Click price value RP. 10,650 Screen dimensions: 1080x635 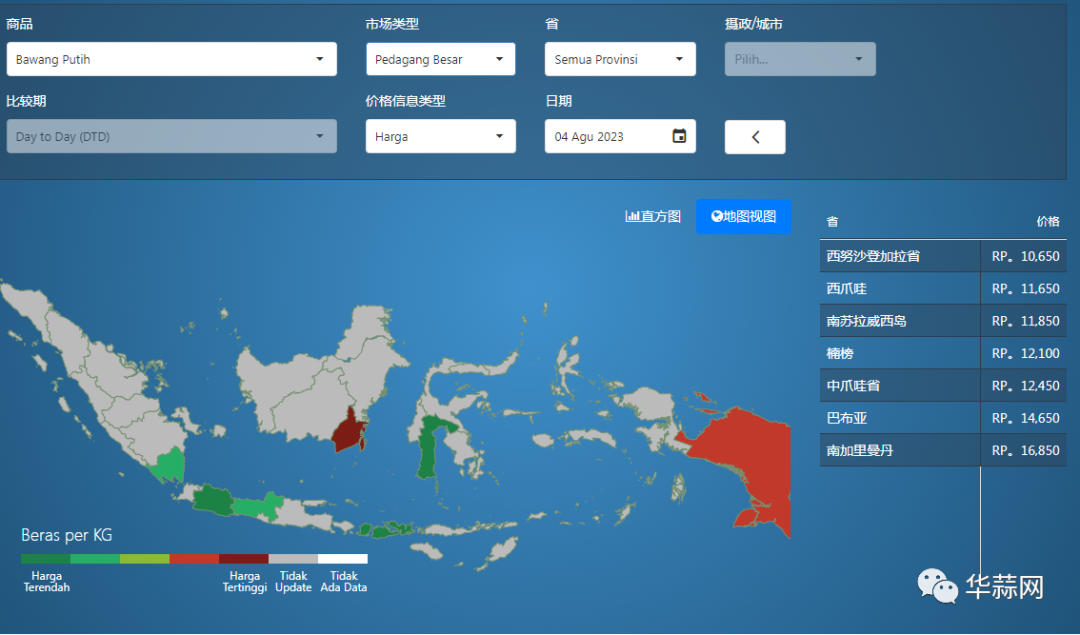point(1026,256)
